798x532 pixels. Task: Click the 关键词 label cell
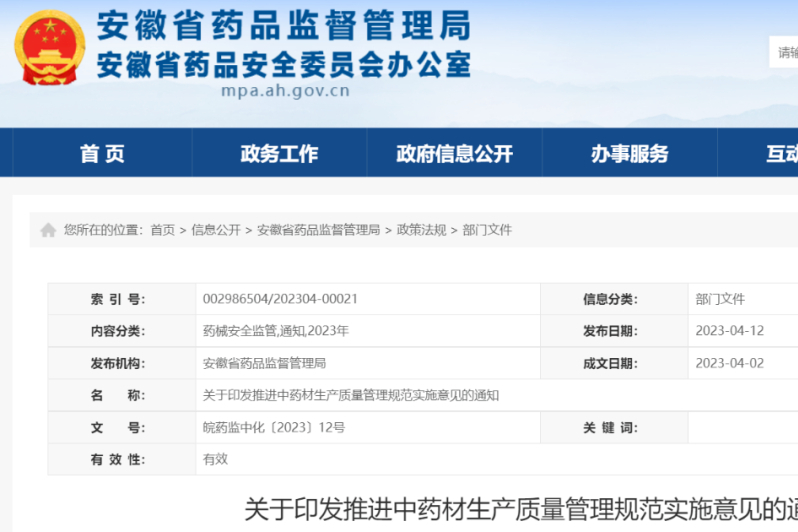pos(614,427)
